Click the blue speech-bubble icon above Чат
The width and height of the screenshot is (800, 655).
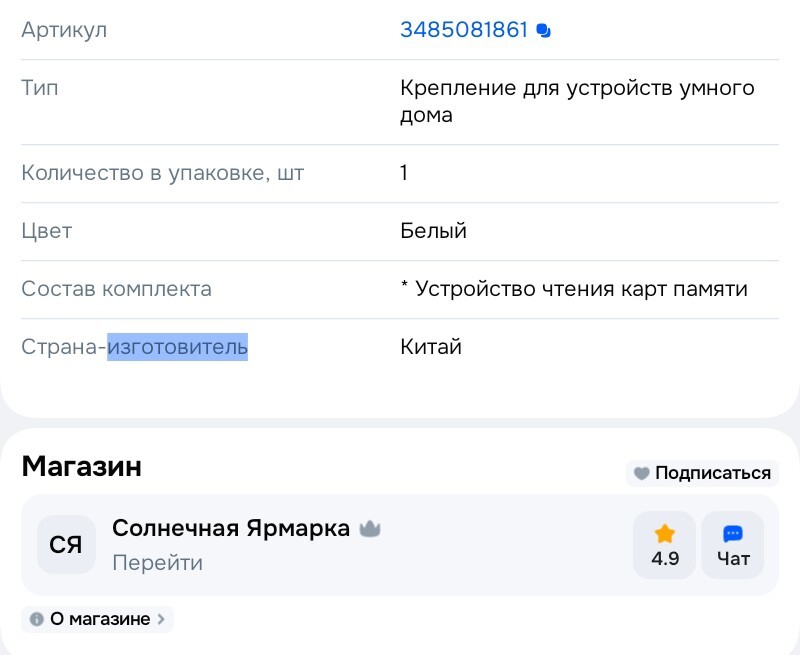[x=733, y=533]
